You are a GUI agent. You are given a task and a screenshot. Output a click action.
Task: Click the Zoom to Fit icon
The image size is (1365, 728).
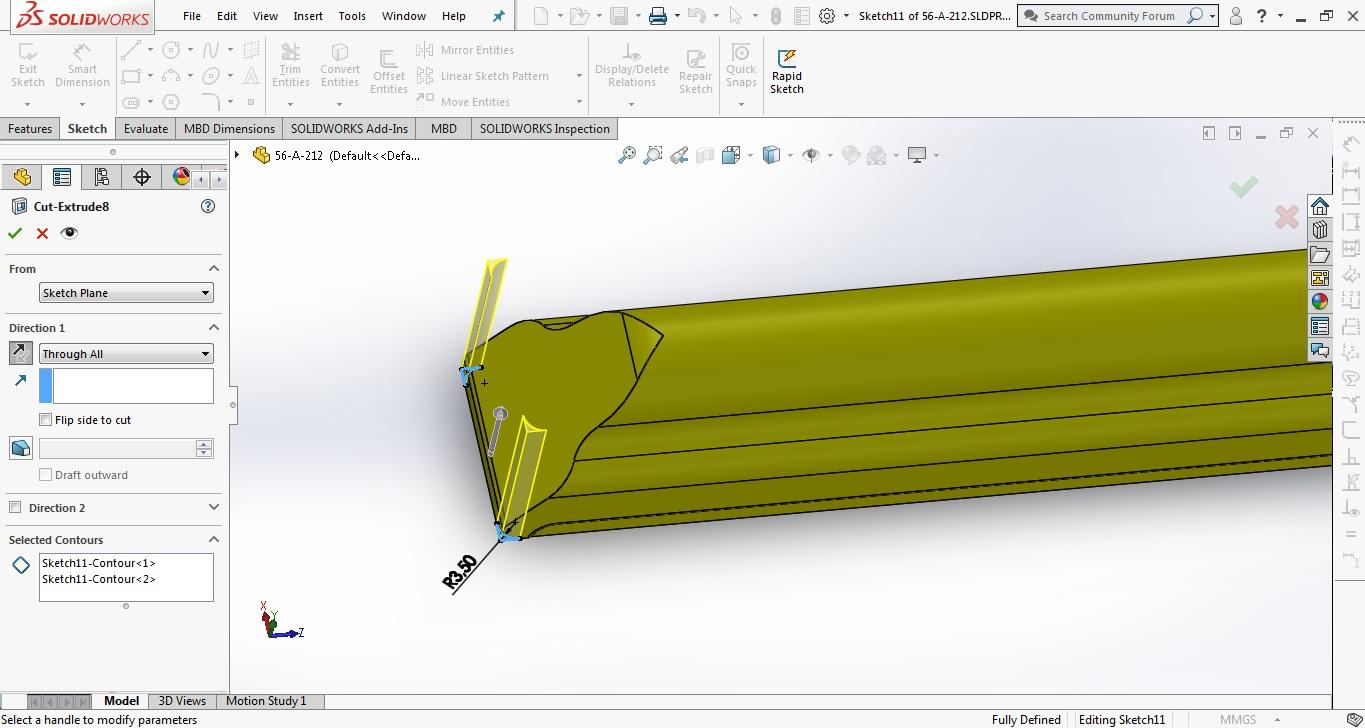pyautogui.click(x=626, y=155)
